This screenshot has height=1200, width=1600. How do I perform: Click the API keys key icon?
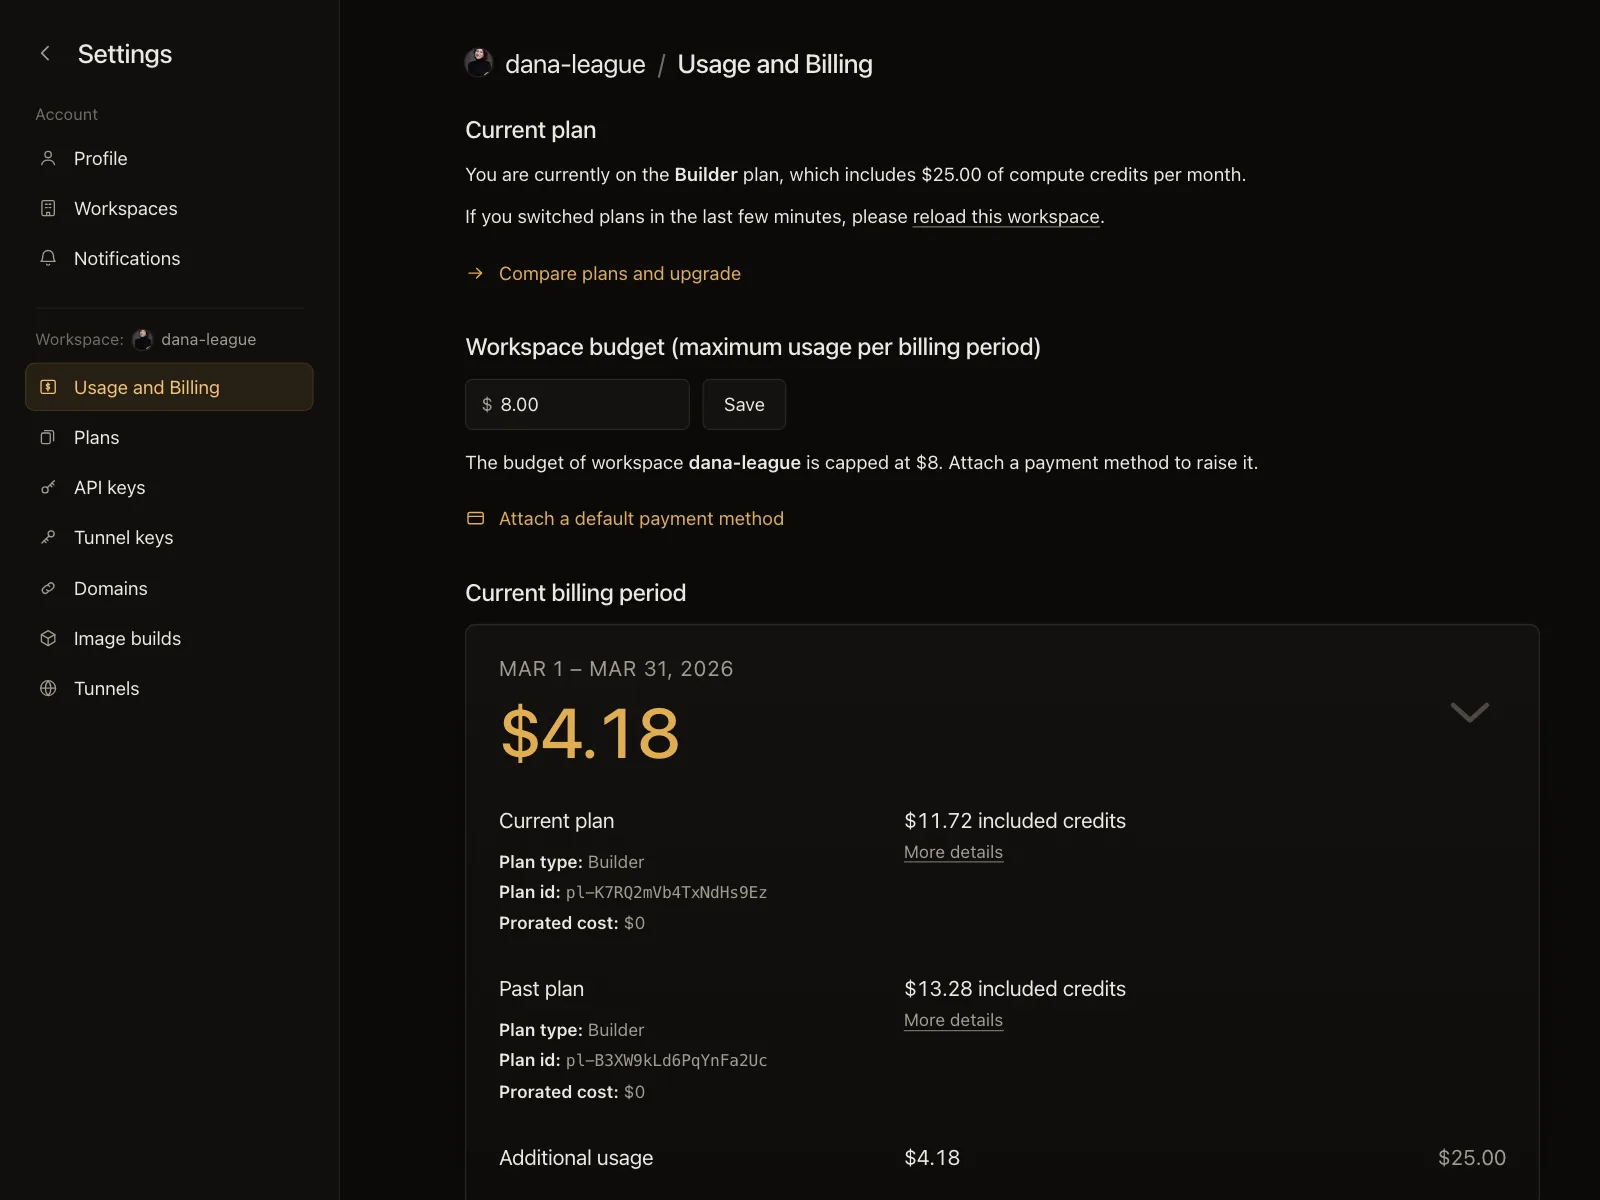click(48, 487)
